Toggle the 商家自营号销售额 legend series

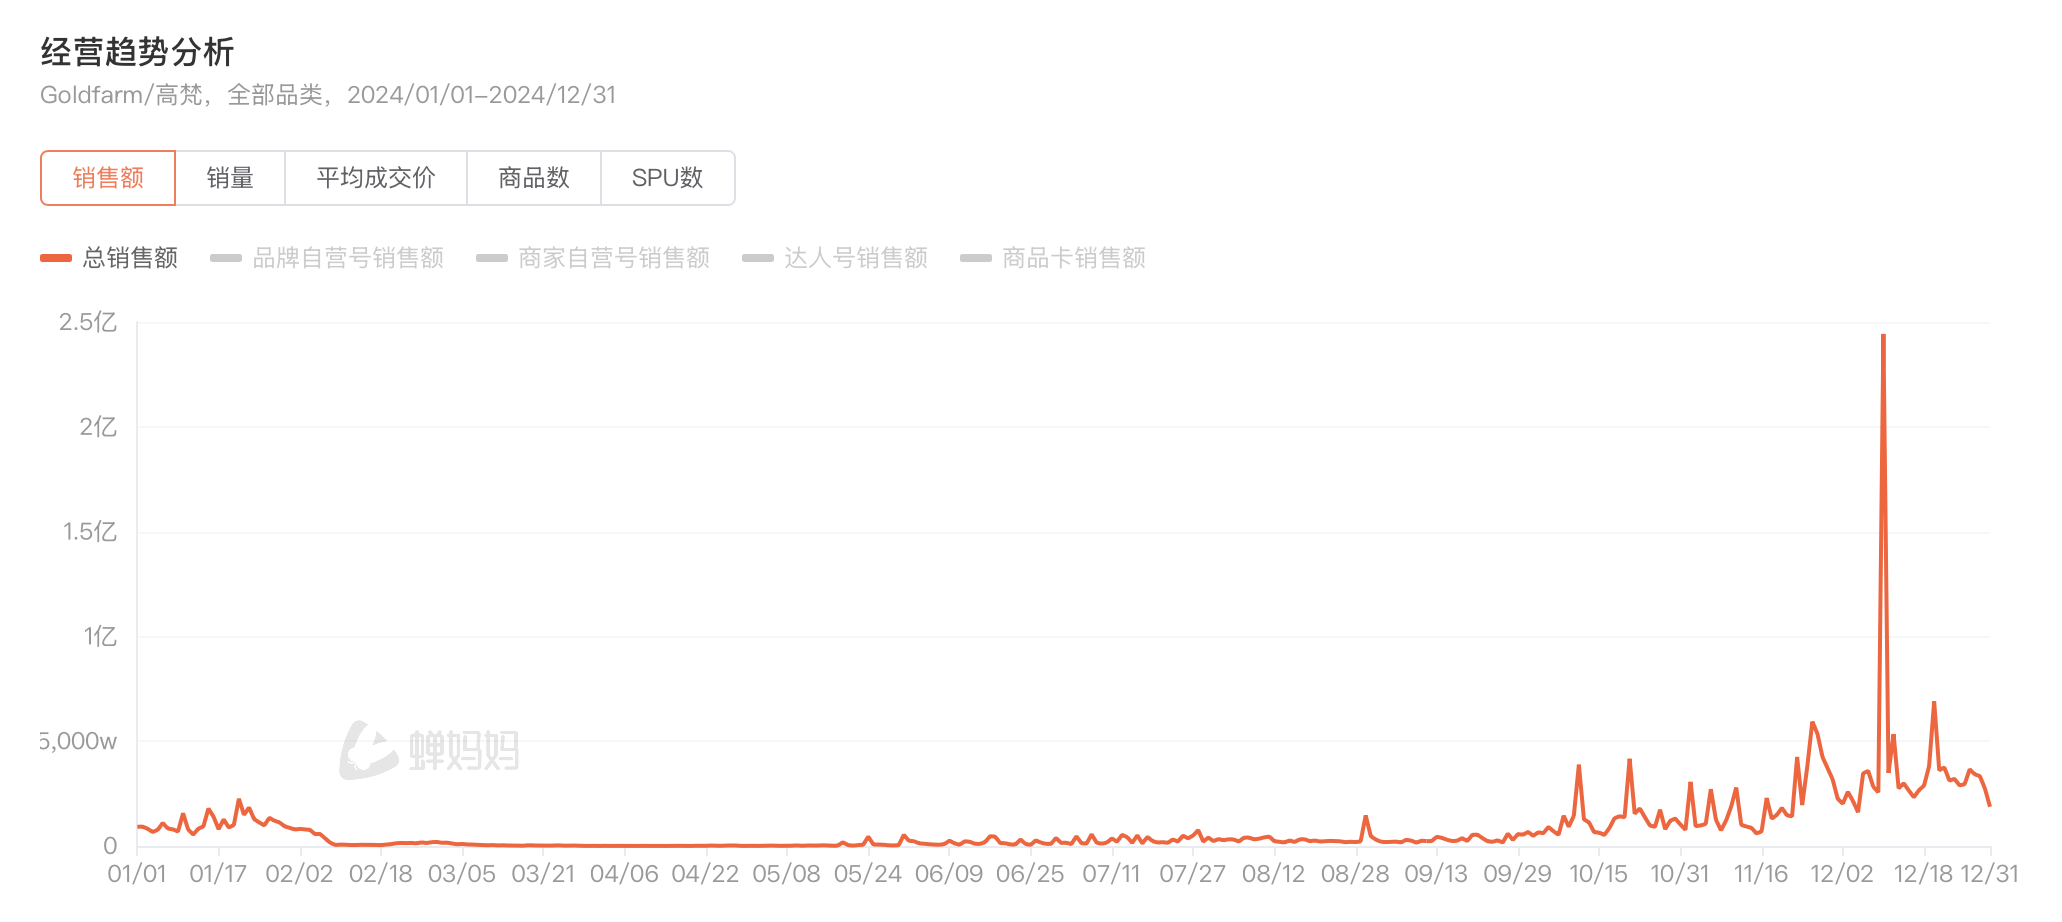click(x=613, y=258)
